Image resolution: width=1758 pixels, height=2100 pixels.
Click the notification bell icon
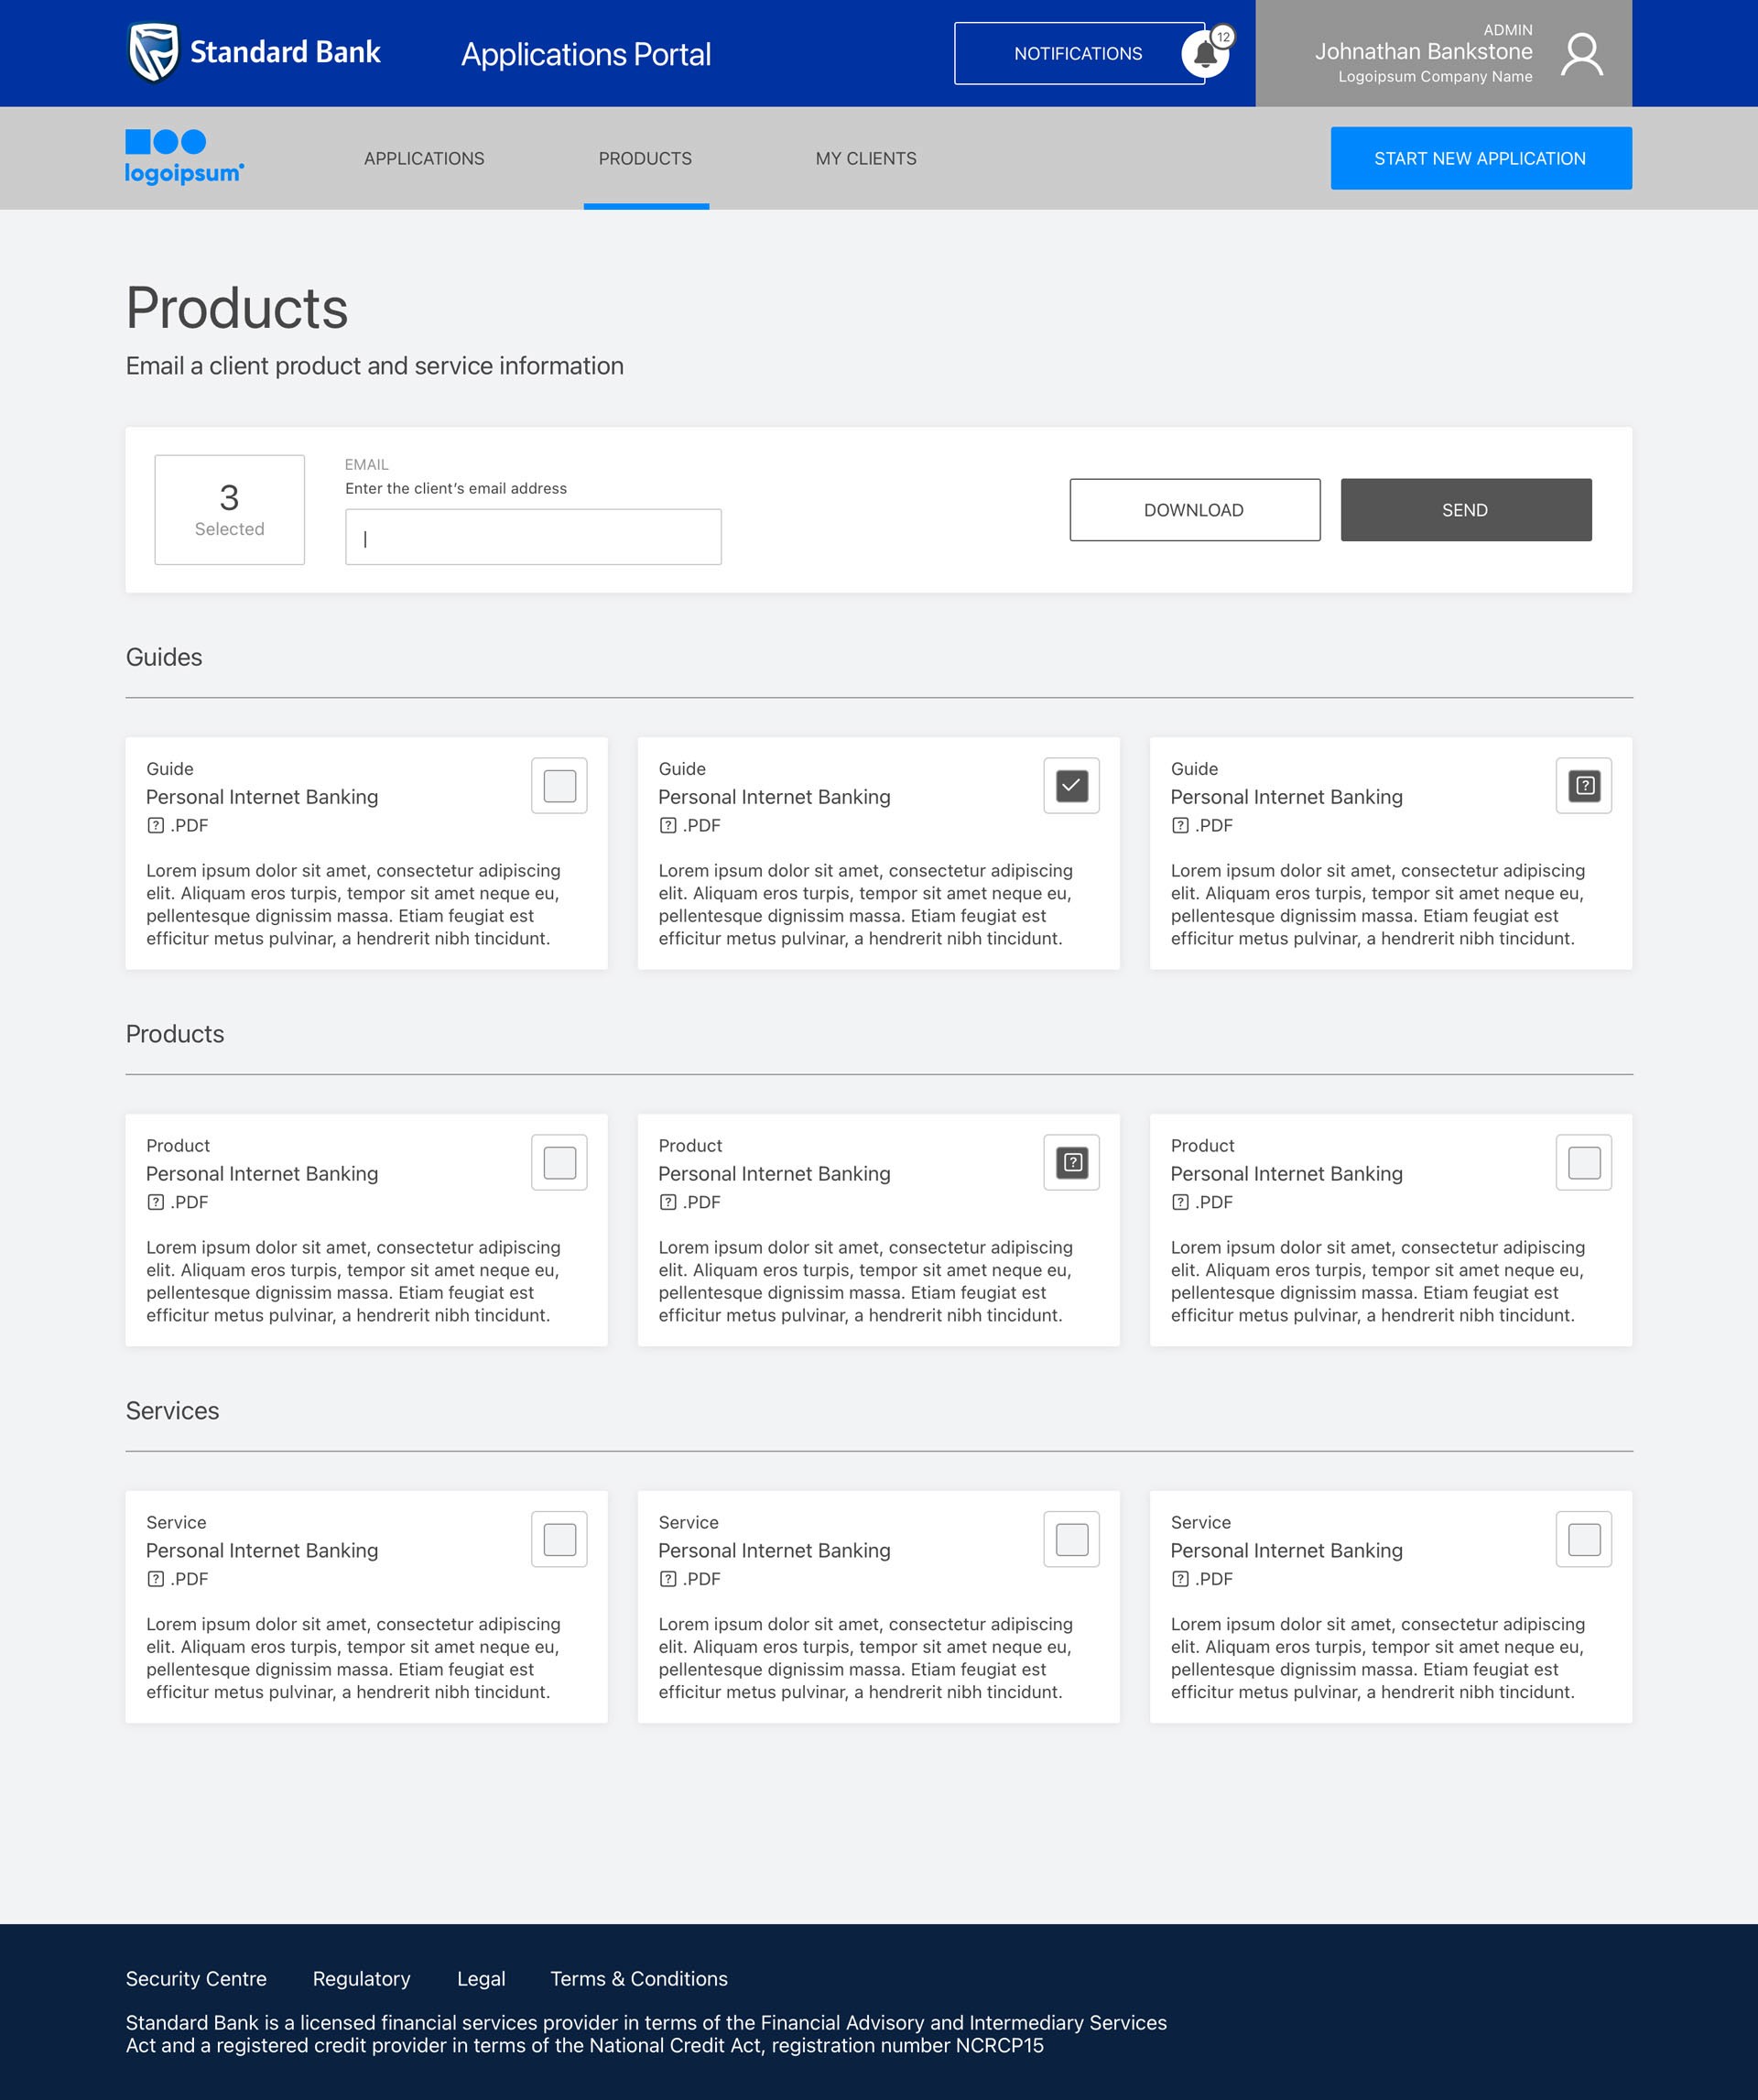coord(1205,55)
